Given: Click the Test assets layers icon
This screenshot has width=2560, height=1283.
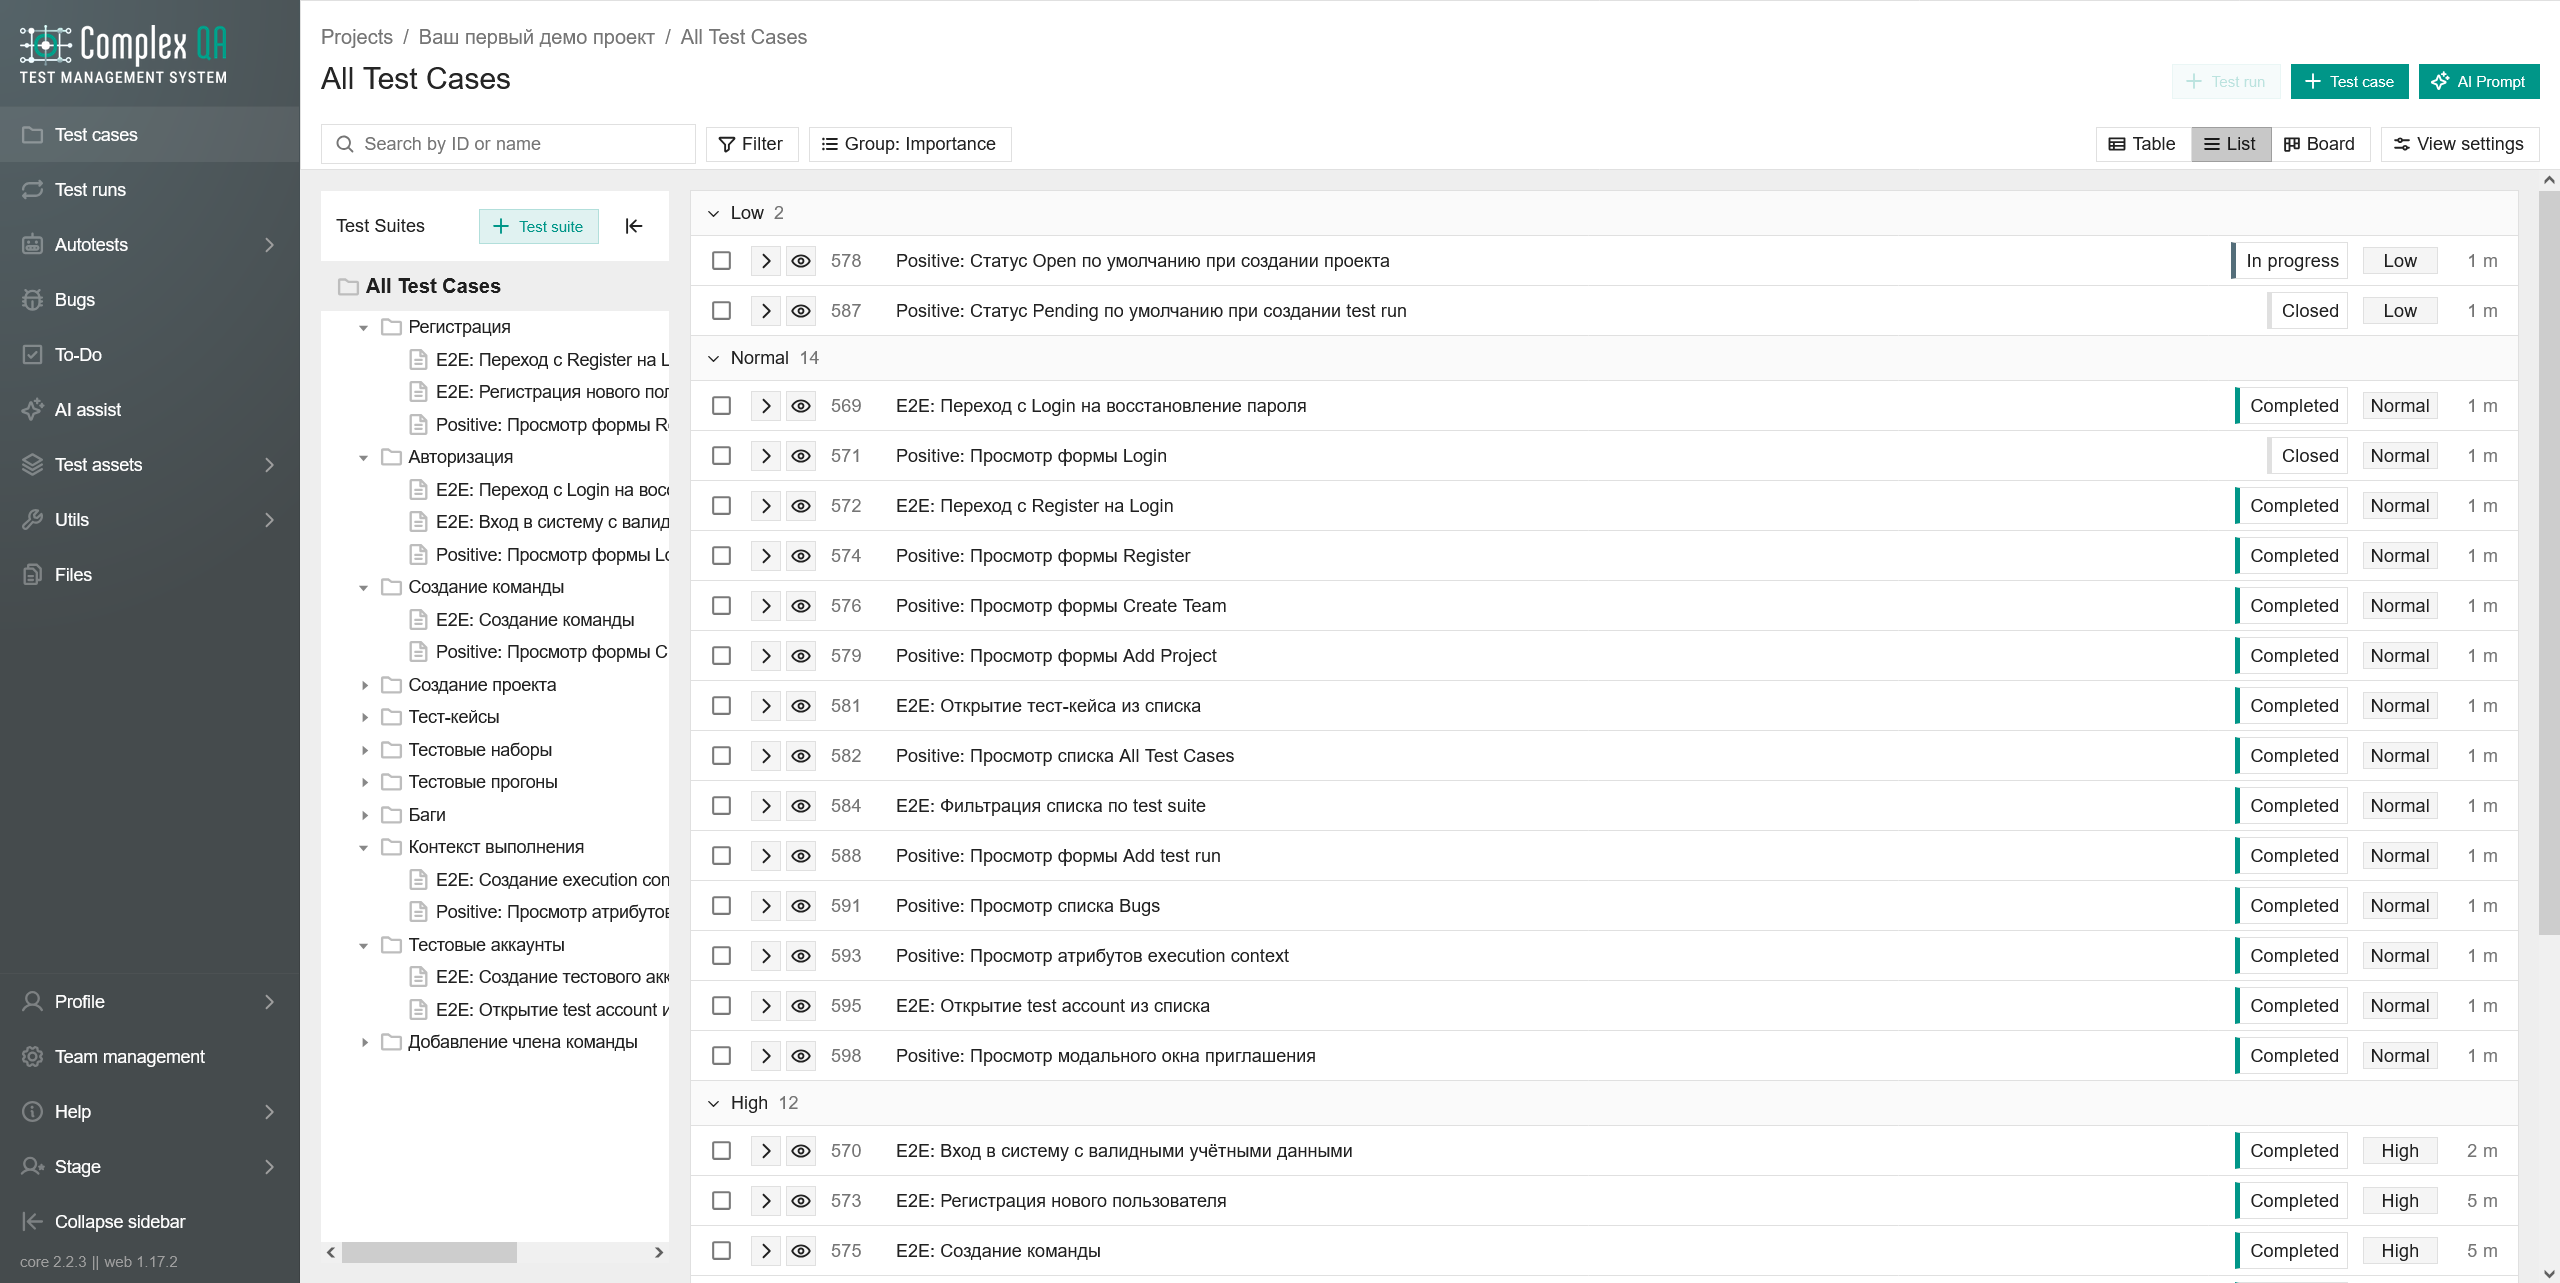Looking at the screenshot, I should pos(32,464).
